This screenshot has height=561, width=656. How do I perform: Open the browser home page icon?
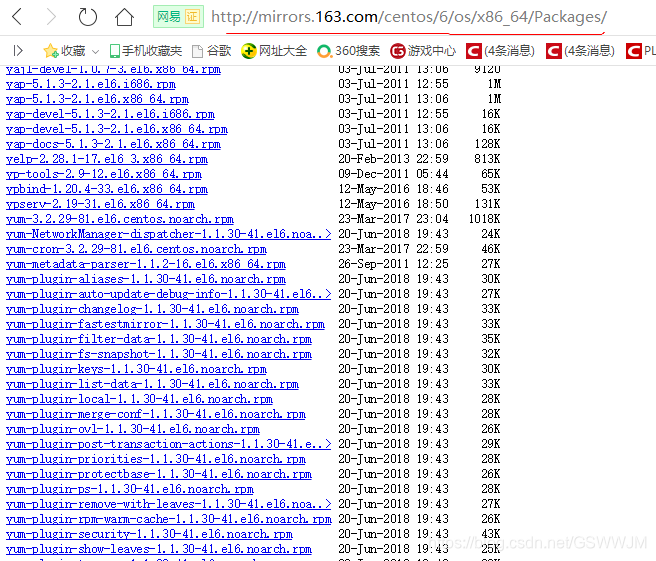[124, 17]
